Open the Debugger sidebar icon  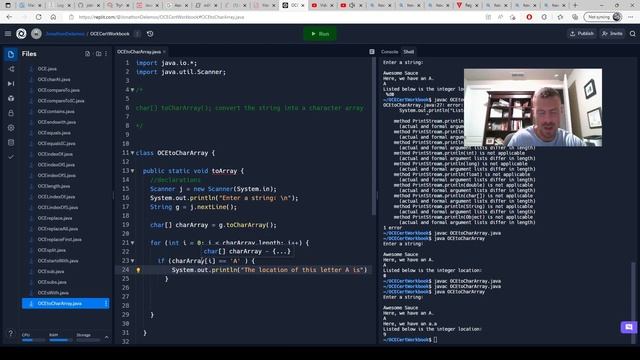click(x=11, y=84)
